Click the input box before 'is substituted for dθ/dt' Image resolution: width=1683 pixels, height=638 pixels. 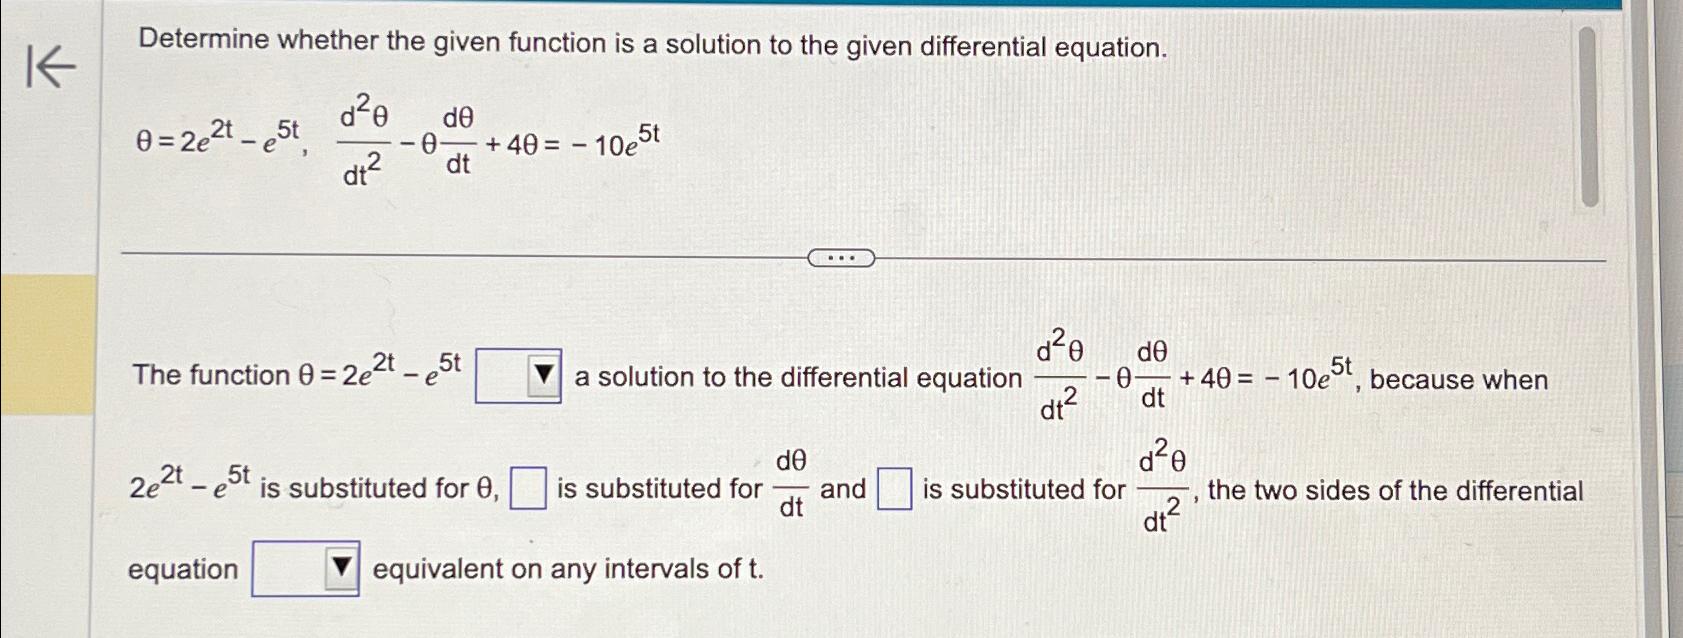528,486
